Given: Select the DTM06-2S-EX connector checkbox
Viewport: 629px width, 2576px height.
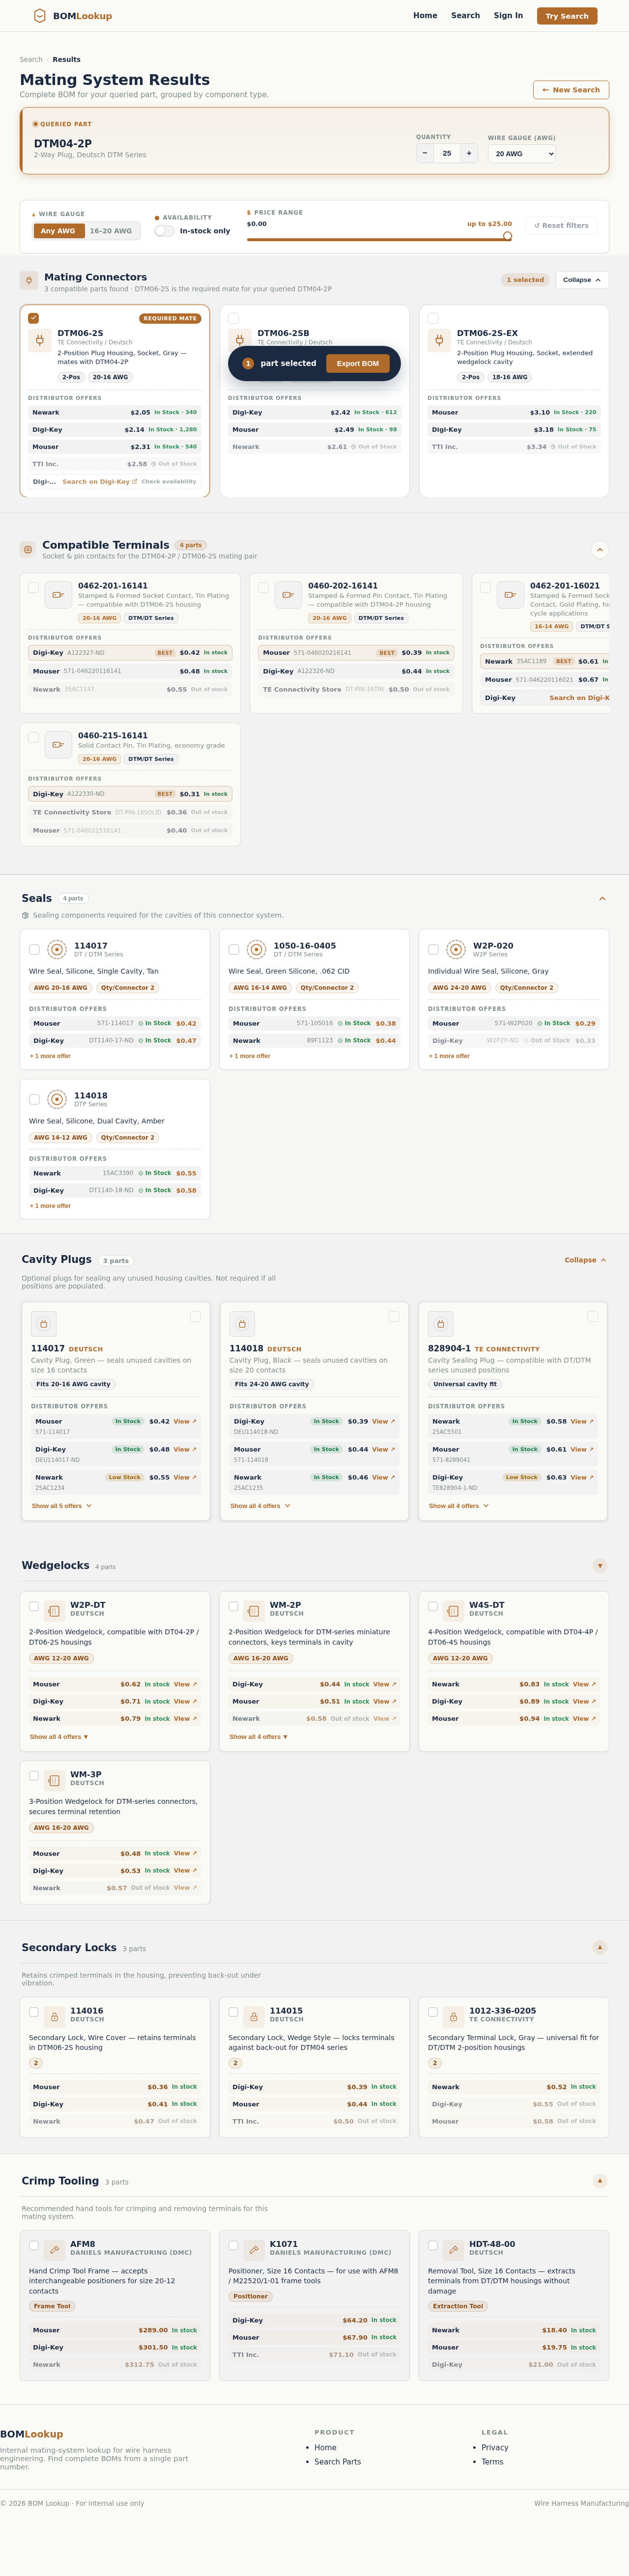Looking at the screenshot, I should [x=433, y=318].
